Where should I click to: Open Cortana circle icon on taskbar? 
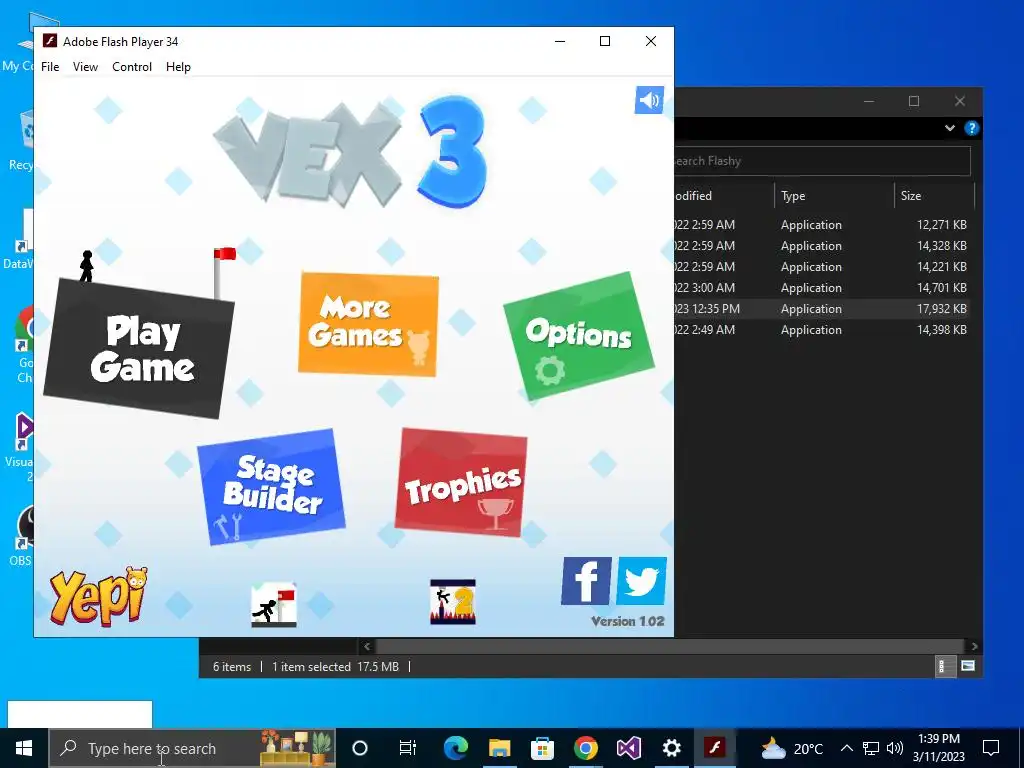click(360, 748)
